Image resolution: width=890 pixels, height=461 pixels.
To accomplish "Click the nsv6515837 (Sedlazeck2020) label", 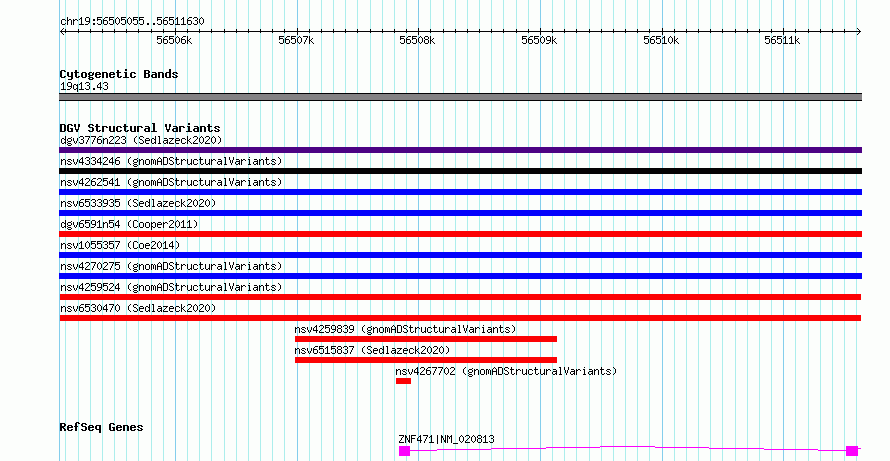I will 372,350.
